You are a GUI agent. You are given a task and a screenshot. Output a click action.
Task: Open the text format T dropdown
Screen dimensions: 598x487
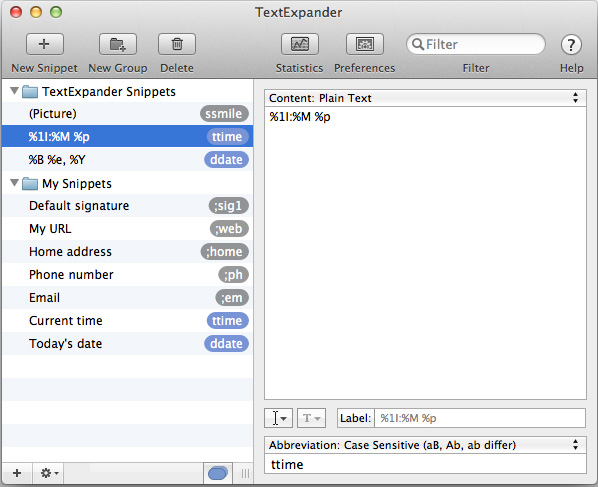pos(311,418)
